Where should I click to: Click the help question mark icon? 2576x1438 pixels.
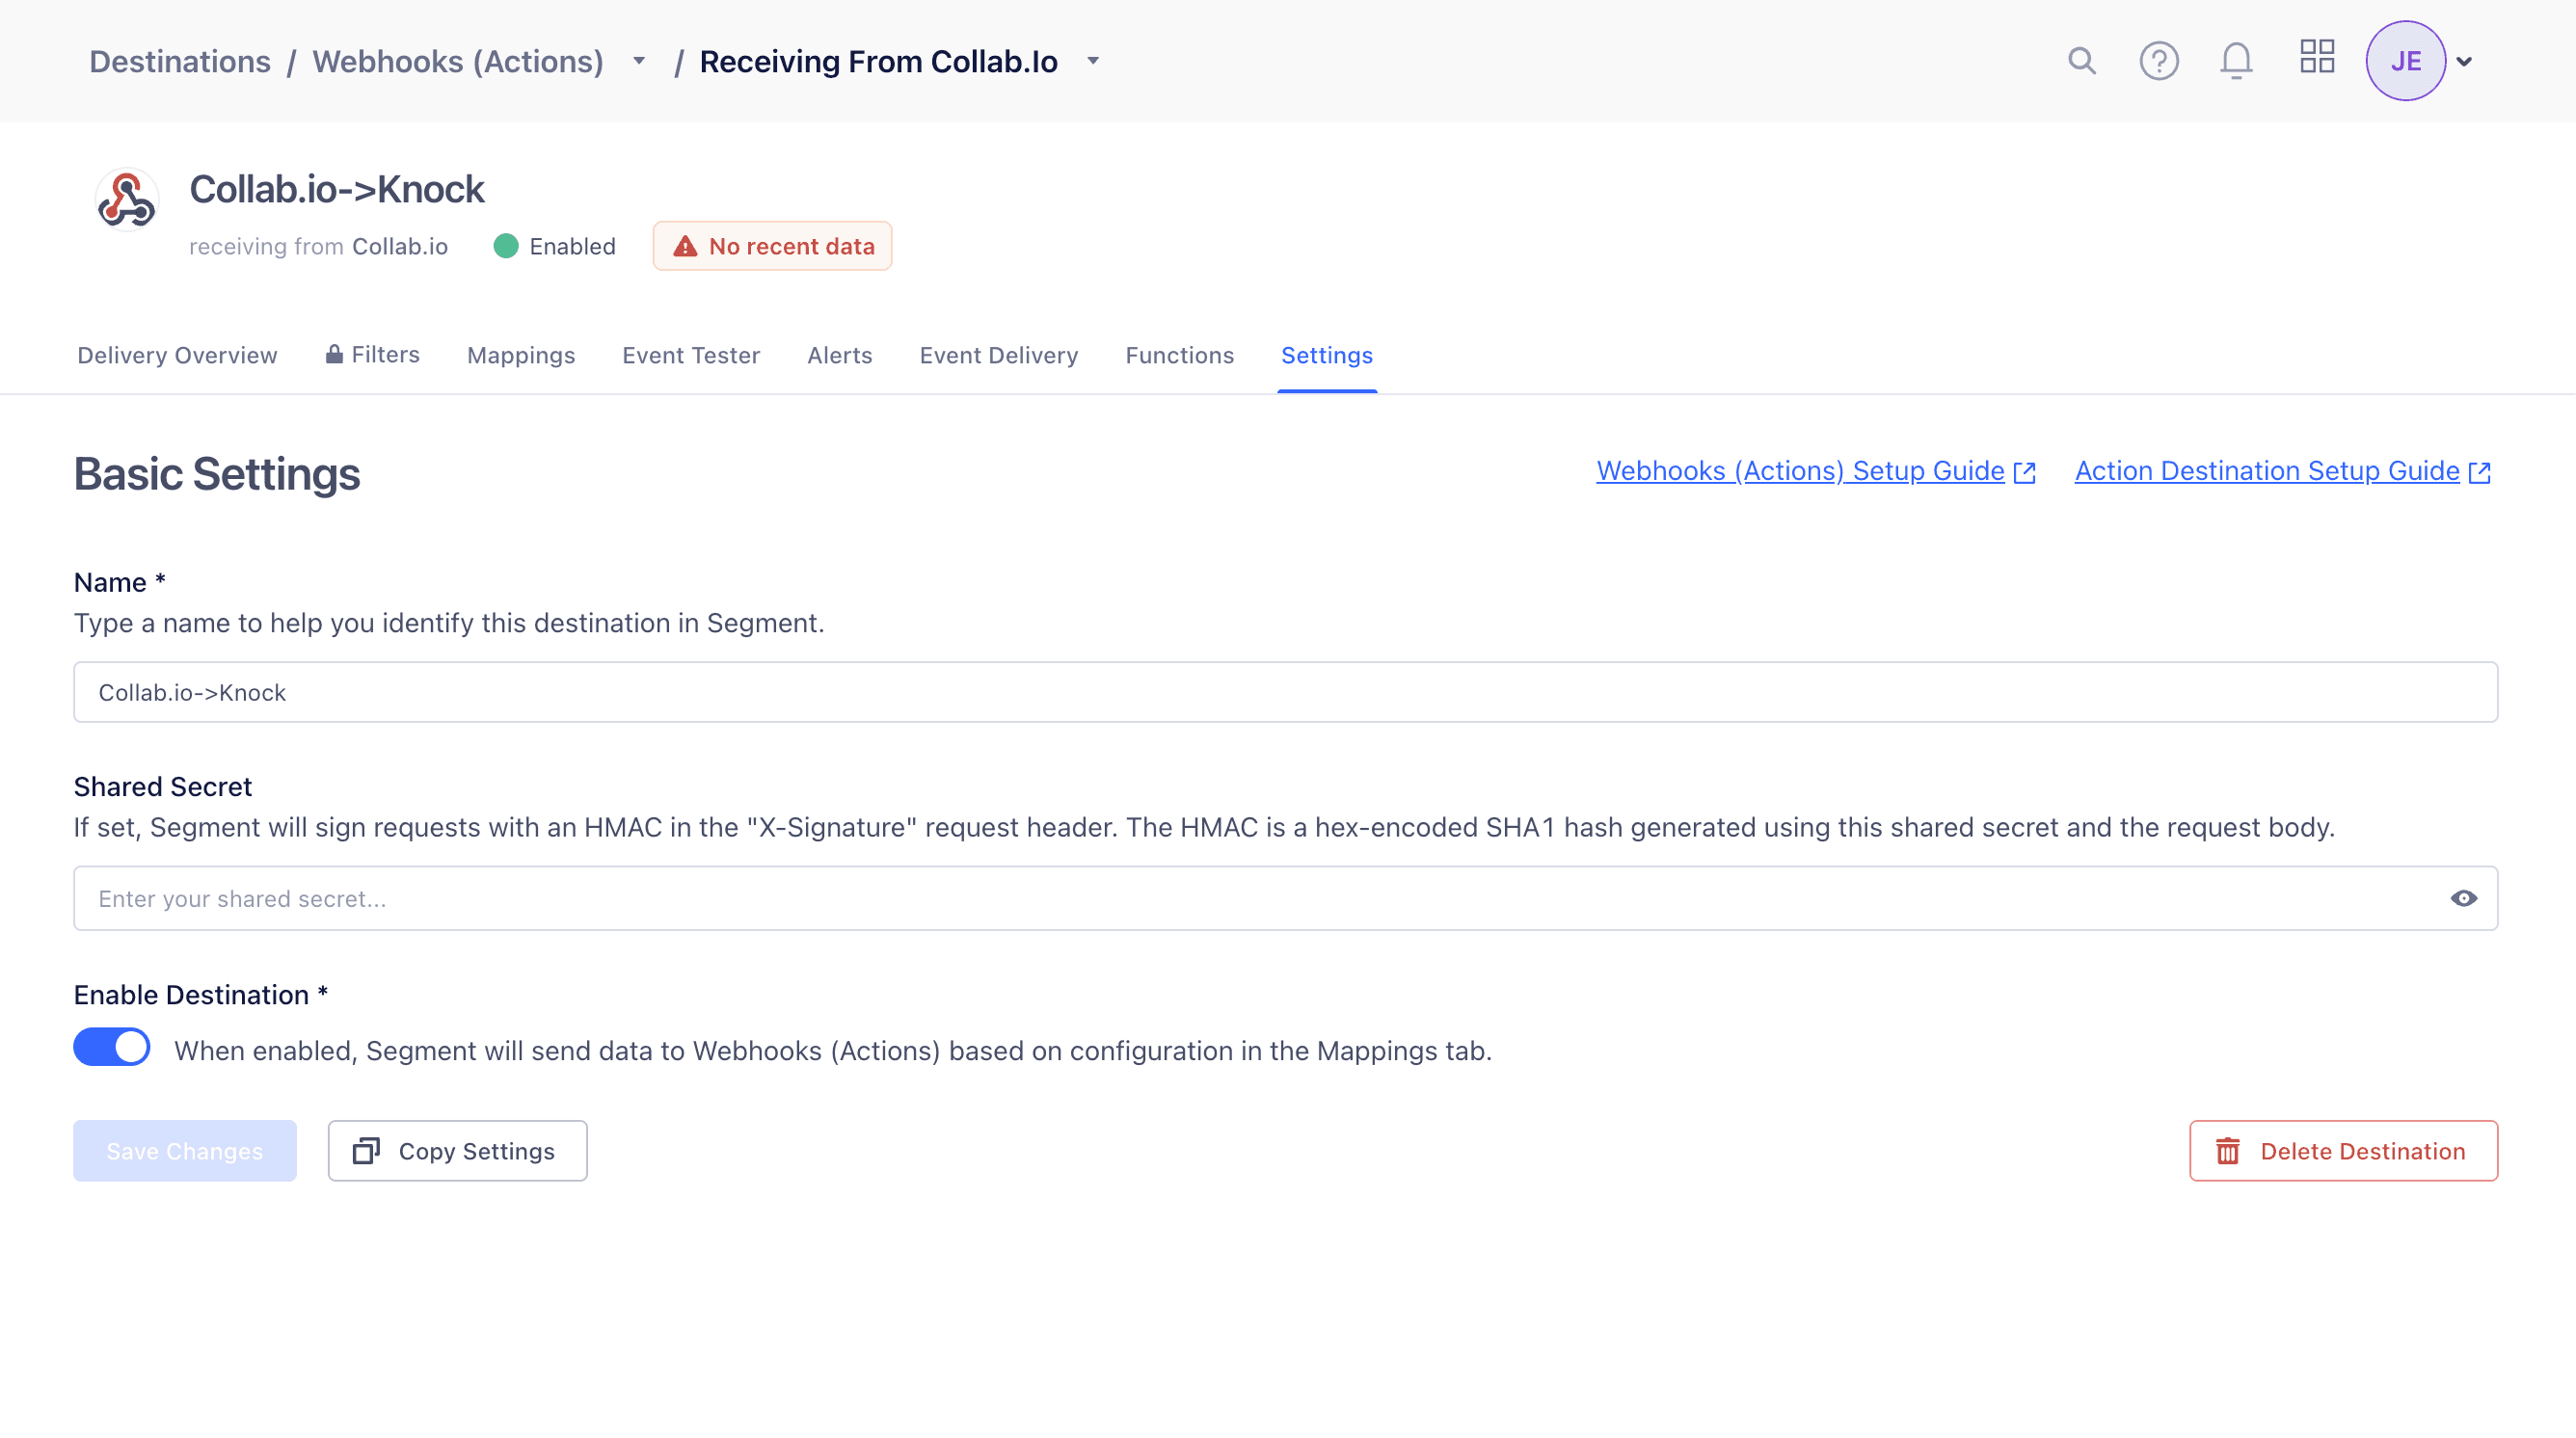2159,61
